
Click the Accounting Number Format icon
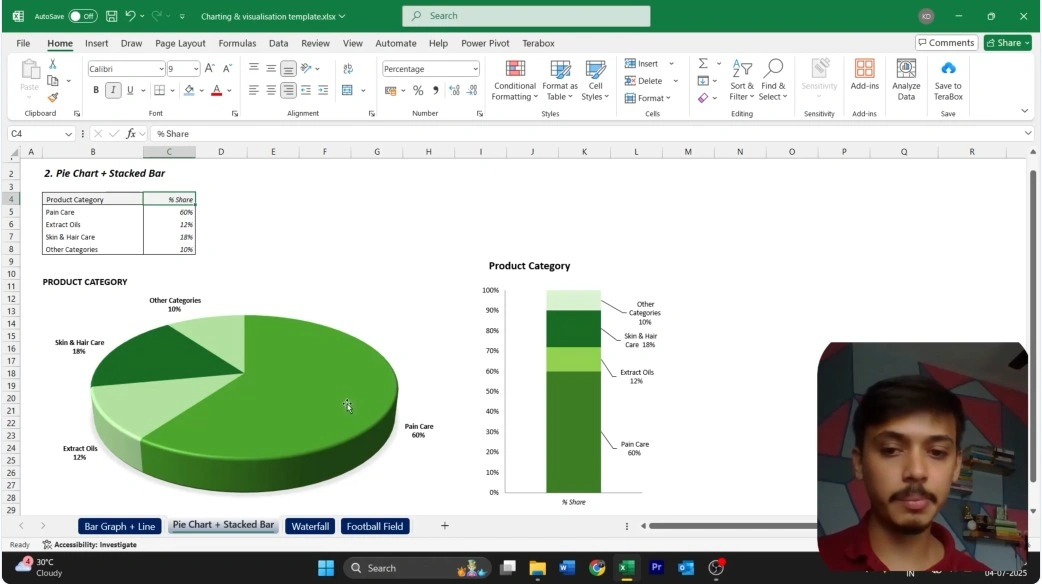coord(390,90)
